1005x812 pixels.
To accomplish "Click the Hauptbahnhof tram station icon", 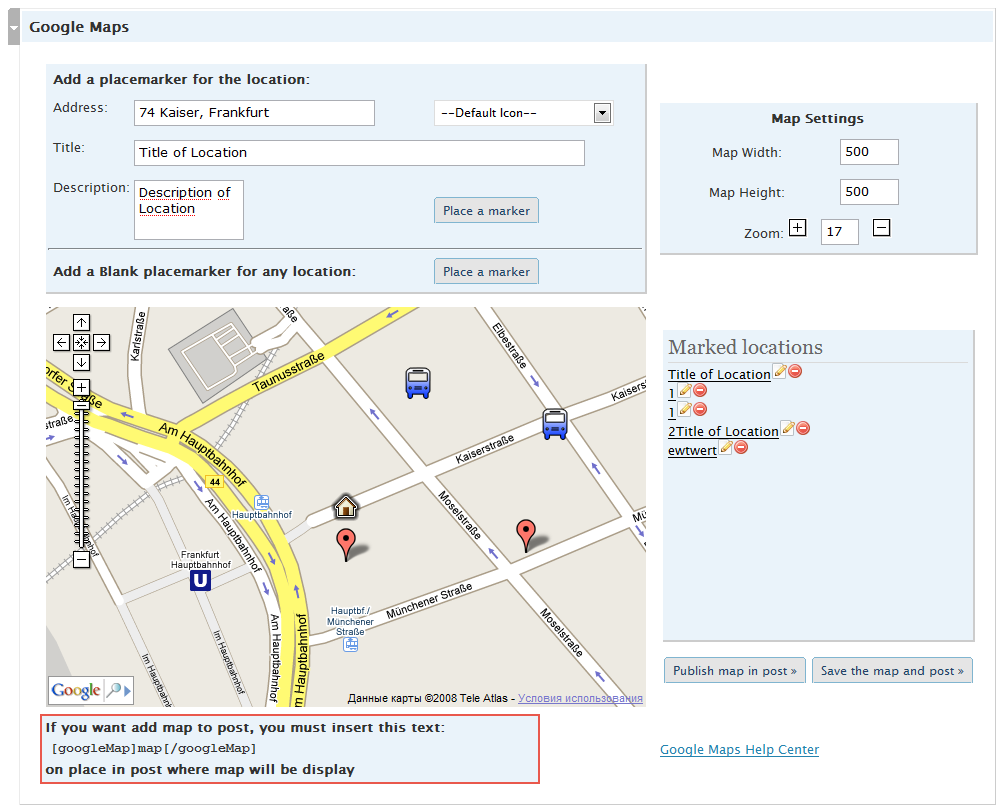I will (x=262, y=502).
